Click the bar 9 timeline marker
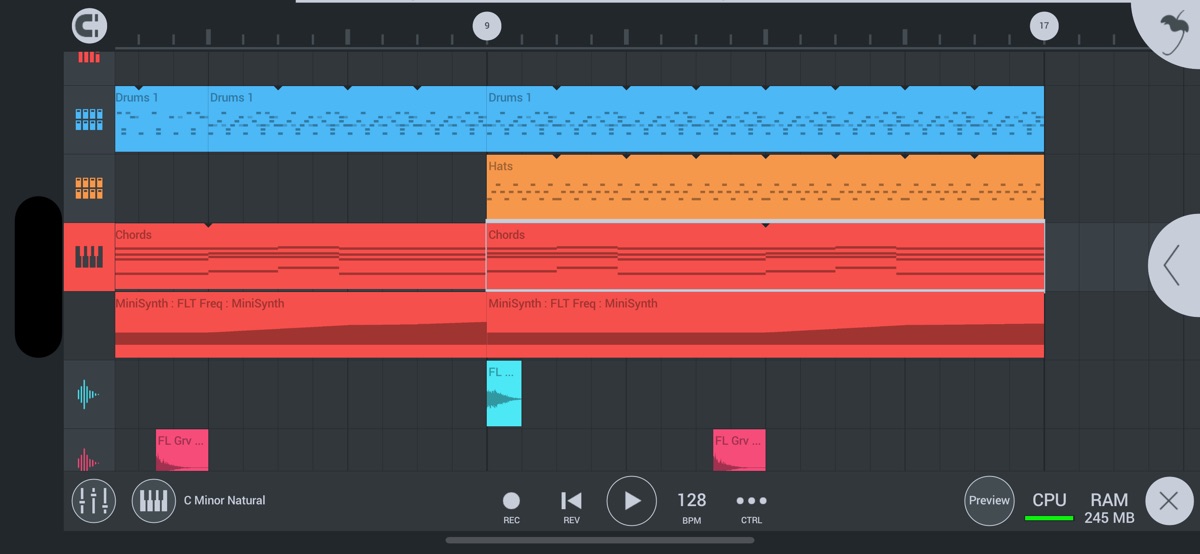This screenshot has width=1200, height=554. (487, 26)
